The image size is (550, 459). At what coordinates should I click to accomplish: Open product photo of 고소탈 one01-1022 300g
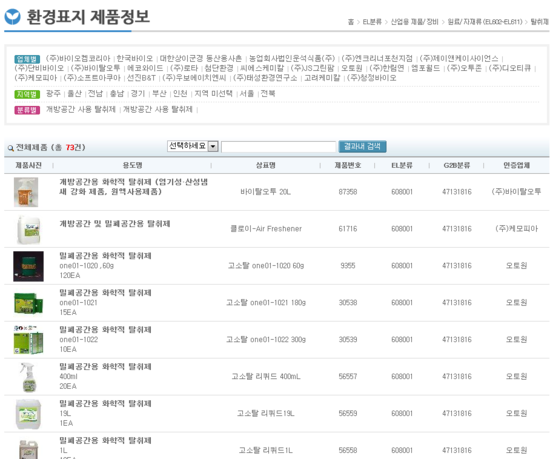coord(28,340)
